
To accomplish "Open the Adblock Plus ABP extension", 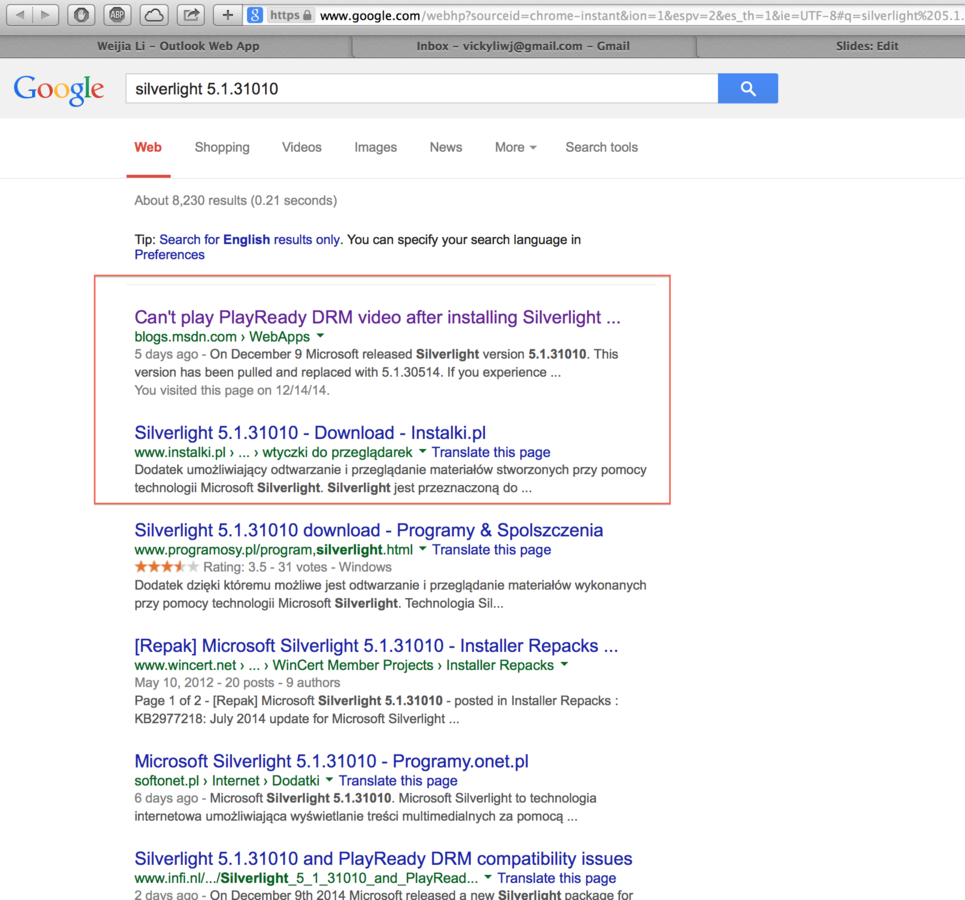I will [x=117, y=14].
